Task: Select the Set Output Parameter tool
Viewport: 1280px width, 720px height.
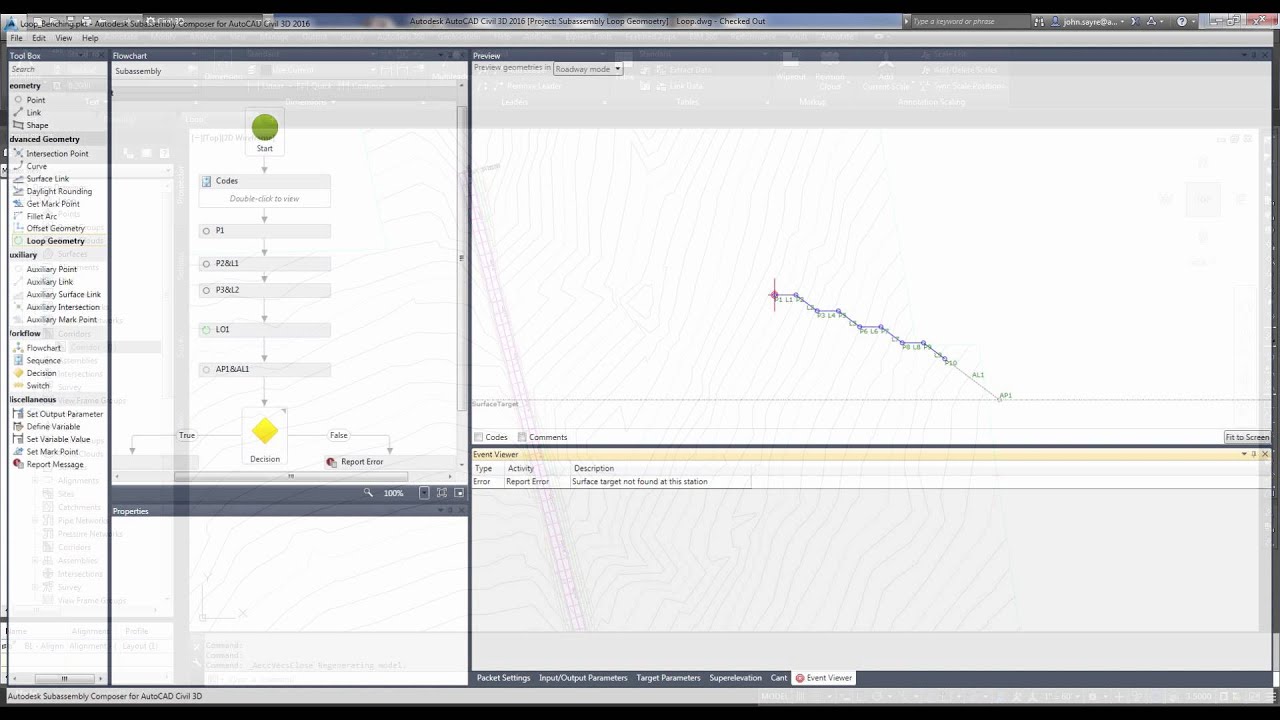Action: pos(65,414)
